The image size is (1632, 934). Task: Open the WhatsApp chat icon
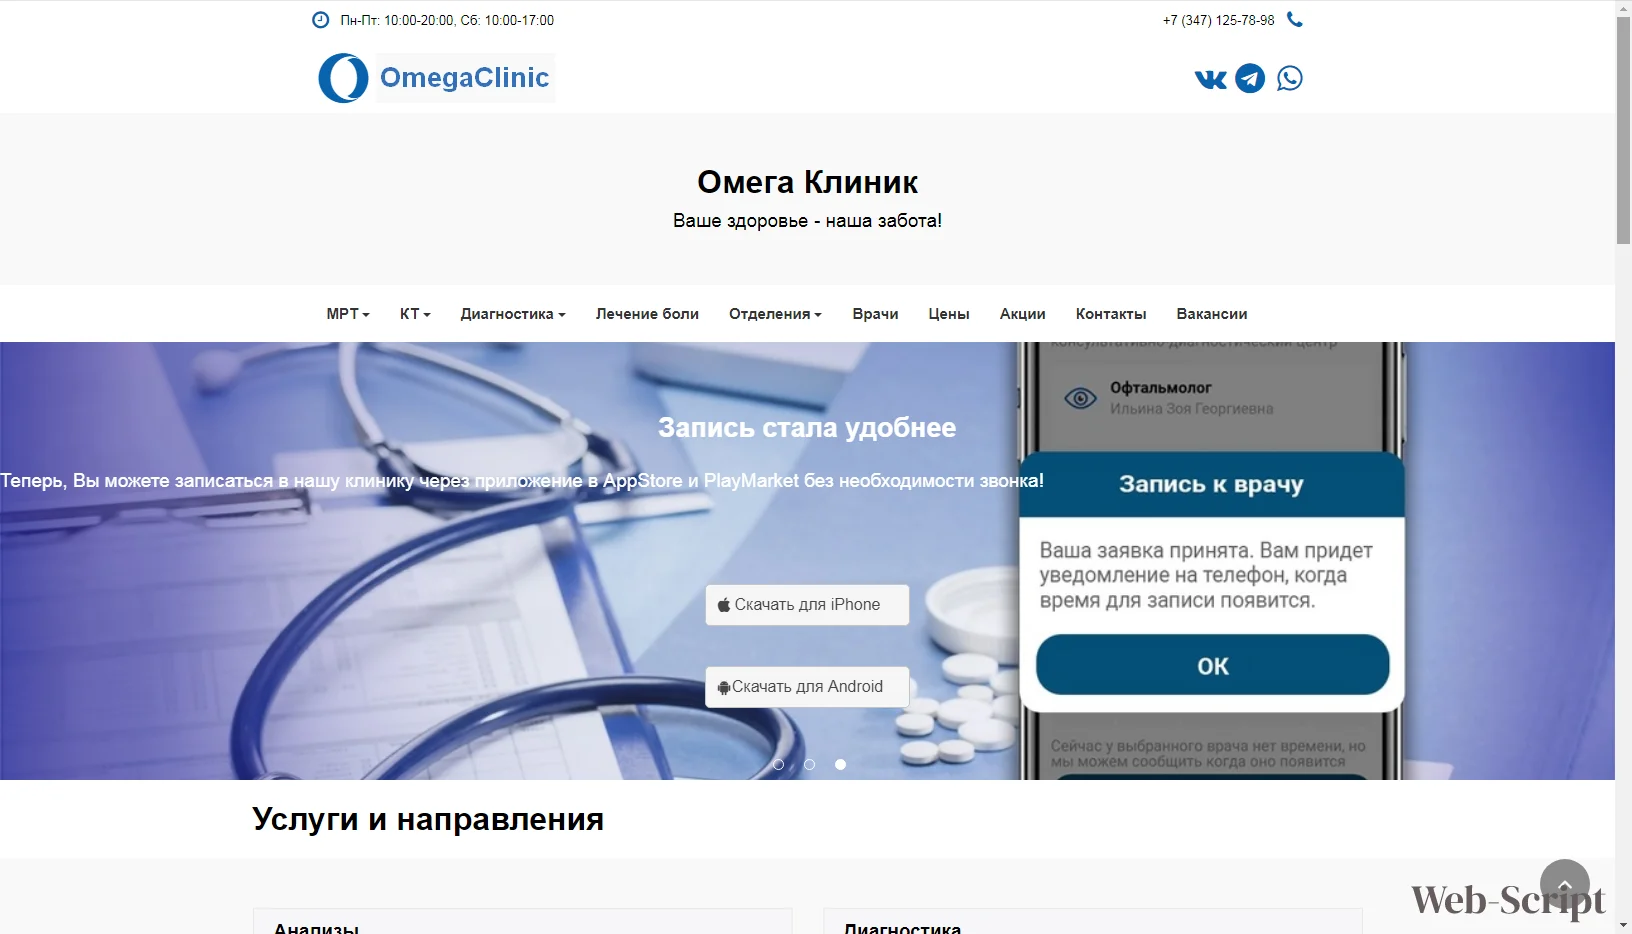pos(1290,78)
